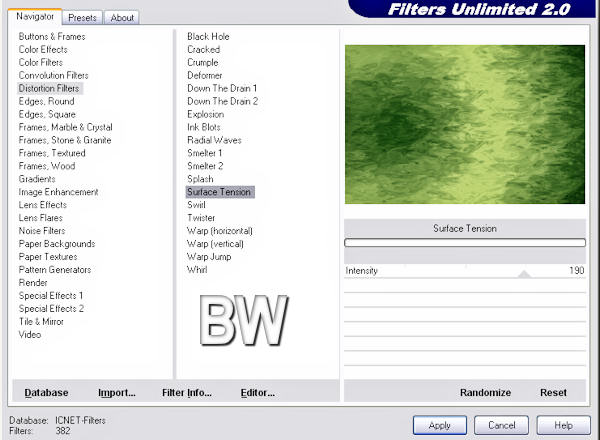Select the Warp Jump filter
The width and height of the screenshot is (600, 440).
pyautogui.click(x=209, y=257)
